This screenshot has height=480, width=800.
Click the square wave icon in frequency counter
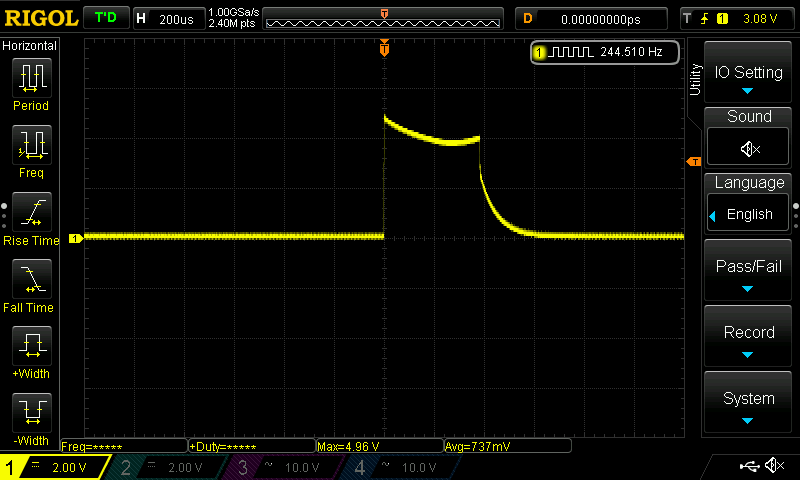[571, 52]
